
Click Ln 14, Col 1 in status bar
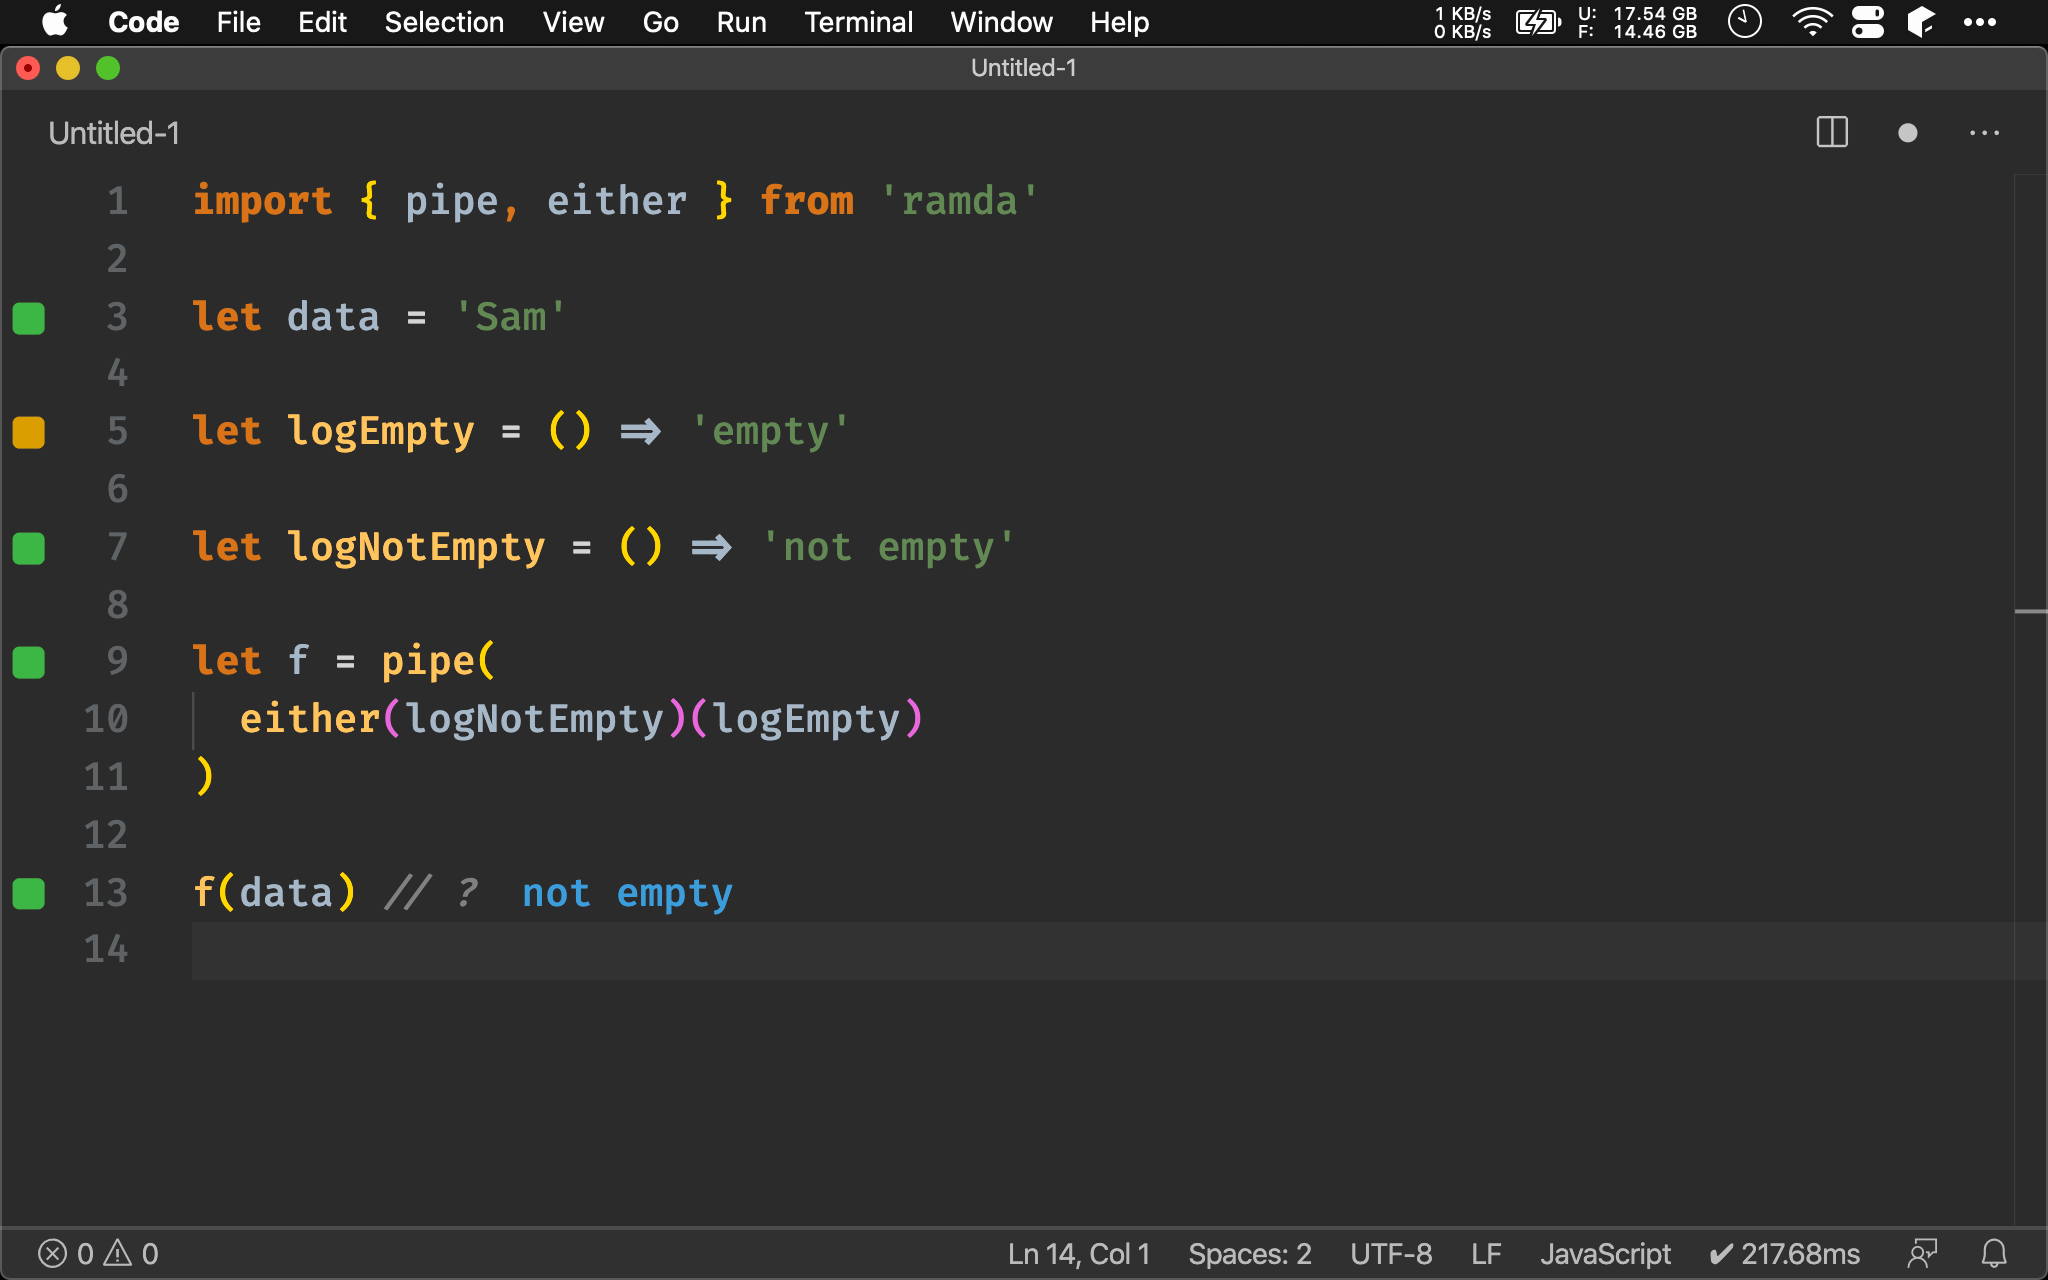point(1079,1254)
